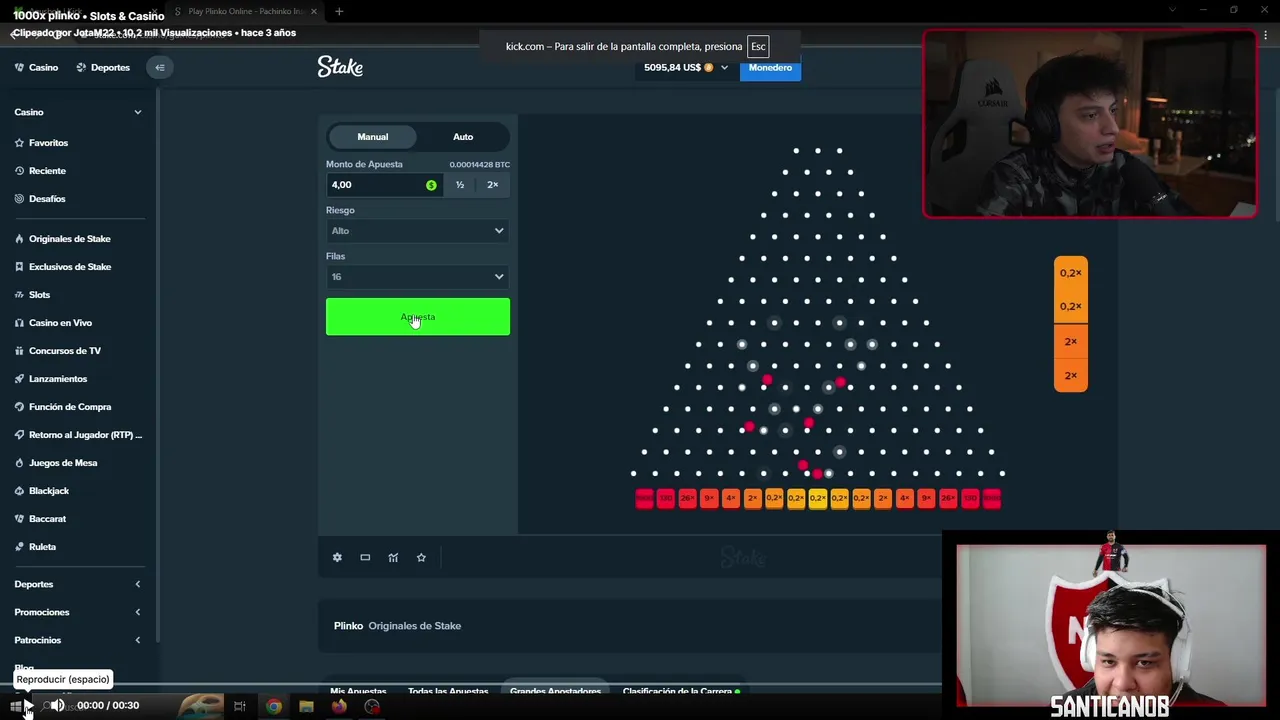Viewport: 1280px width, 720px height.
Task: Open a new browser tab
Action: 339,11
